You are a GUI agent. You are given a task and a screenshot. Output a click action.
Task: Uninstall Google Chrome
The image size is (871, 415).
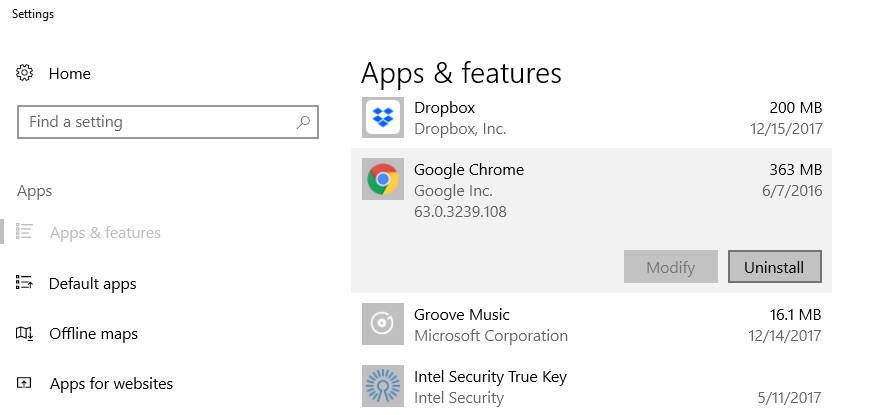tap(774, 267)
